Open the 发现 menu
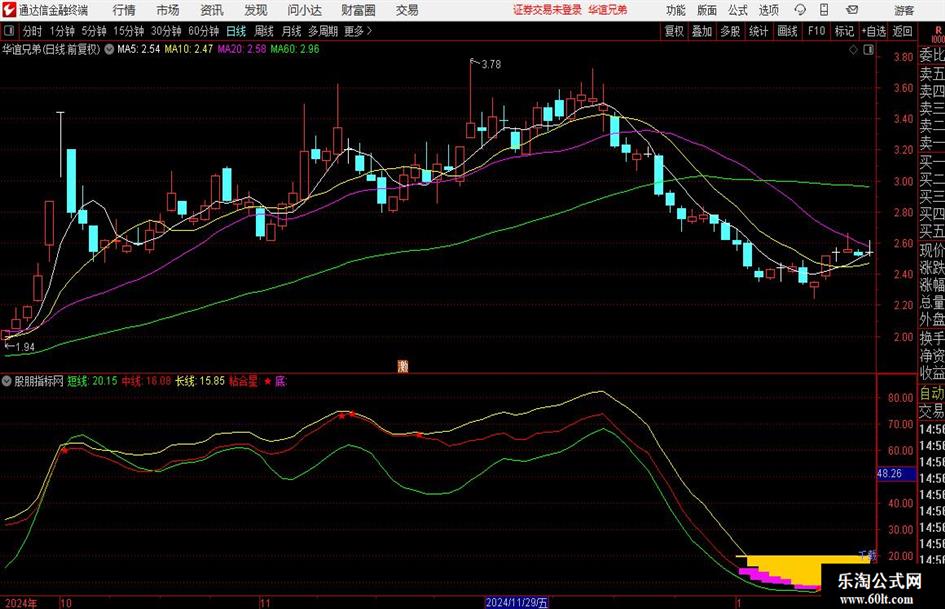The height and width of the screenshot is (609, 945). [x=256, y=10]
